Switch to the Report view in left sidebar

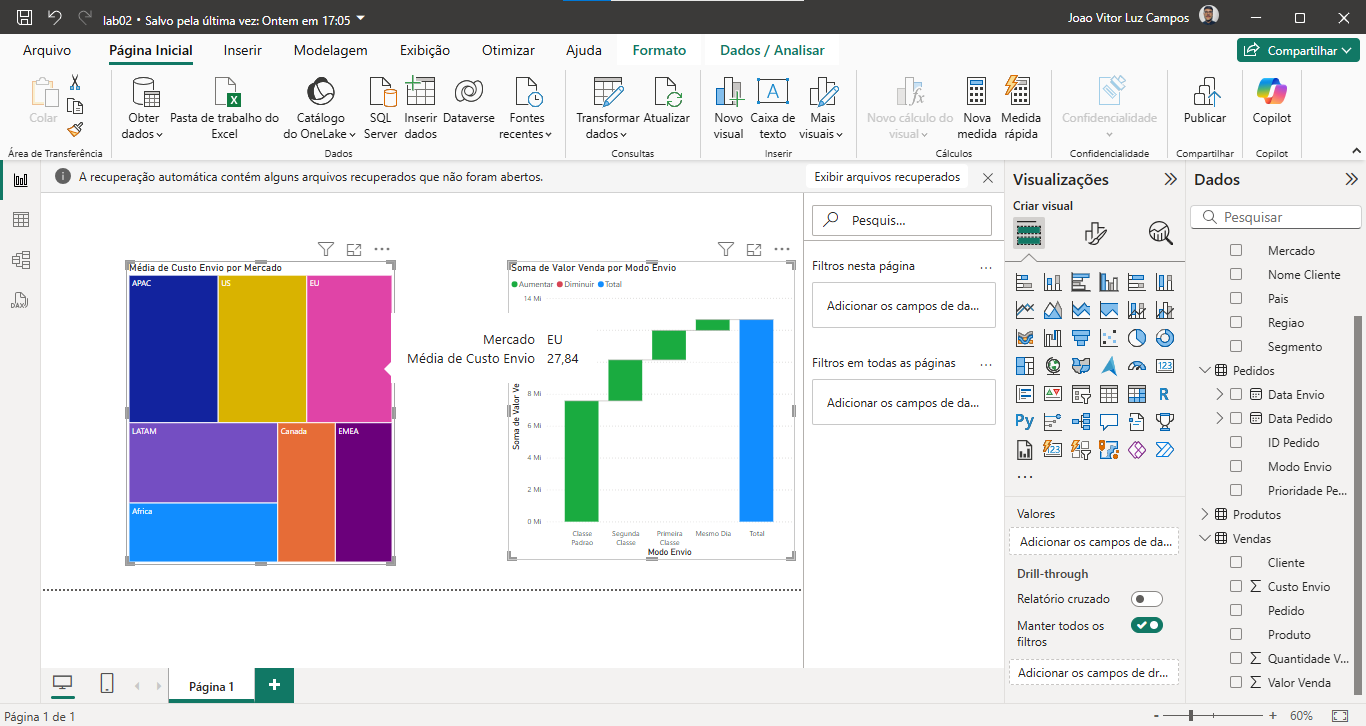click(20, 180)
